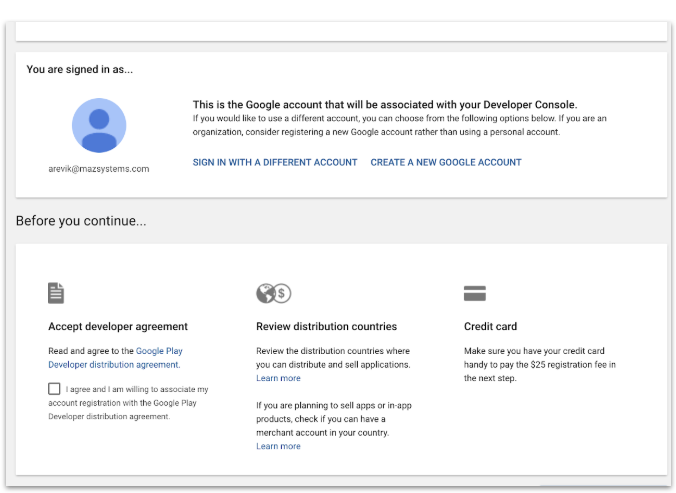Viewport: 676px width, 493px height.
Task: Click the bold Developer Console association notice
Action: click(x=385, y=105)
